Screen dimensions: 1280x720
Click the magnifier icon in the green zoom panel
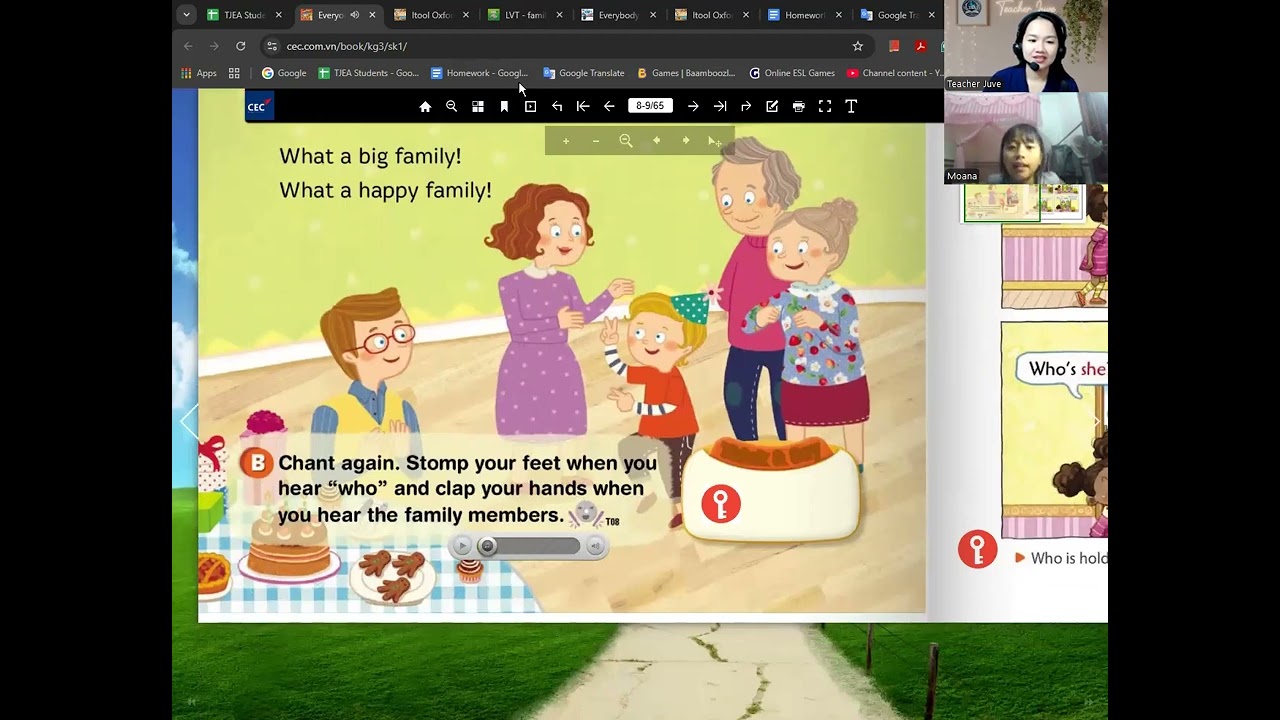tap(626, 141)
